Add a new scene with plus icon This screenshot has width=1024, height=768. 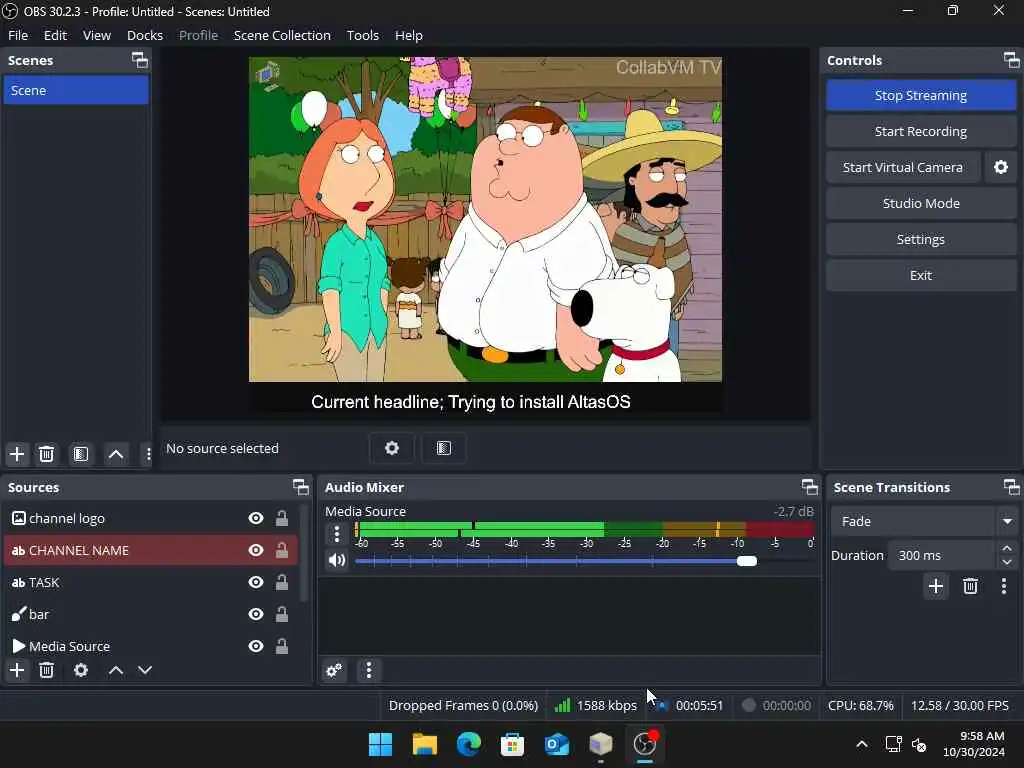point(17,454)
